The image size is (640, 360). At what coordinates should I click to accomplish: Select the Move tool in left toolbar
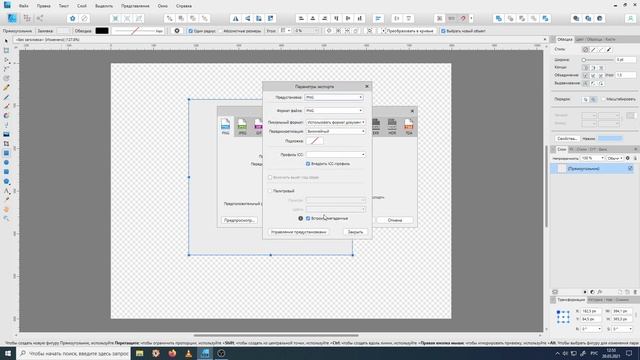[6, 41]
